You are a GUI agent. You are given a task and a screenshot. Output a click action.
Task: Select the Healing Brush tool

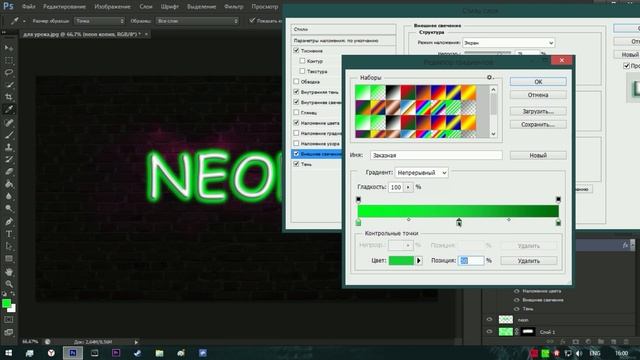tap(9, 122)
